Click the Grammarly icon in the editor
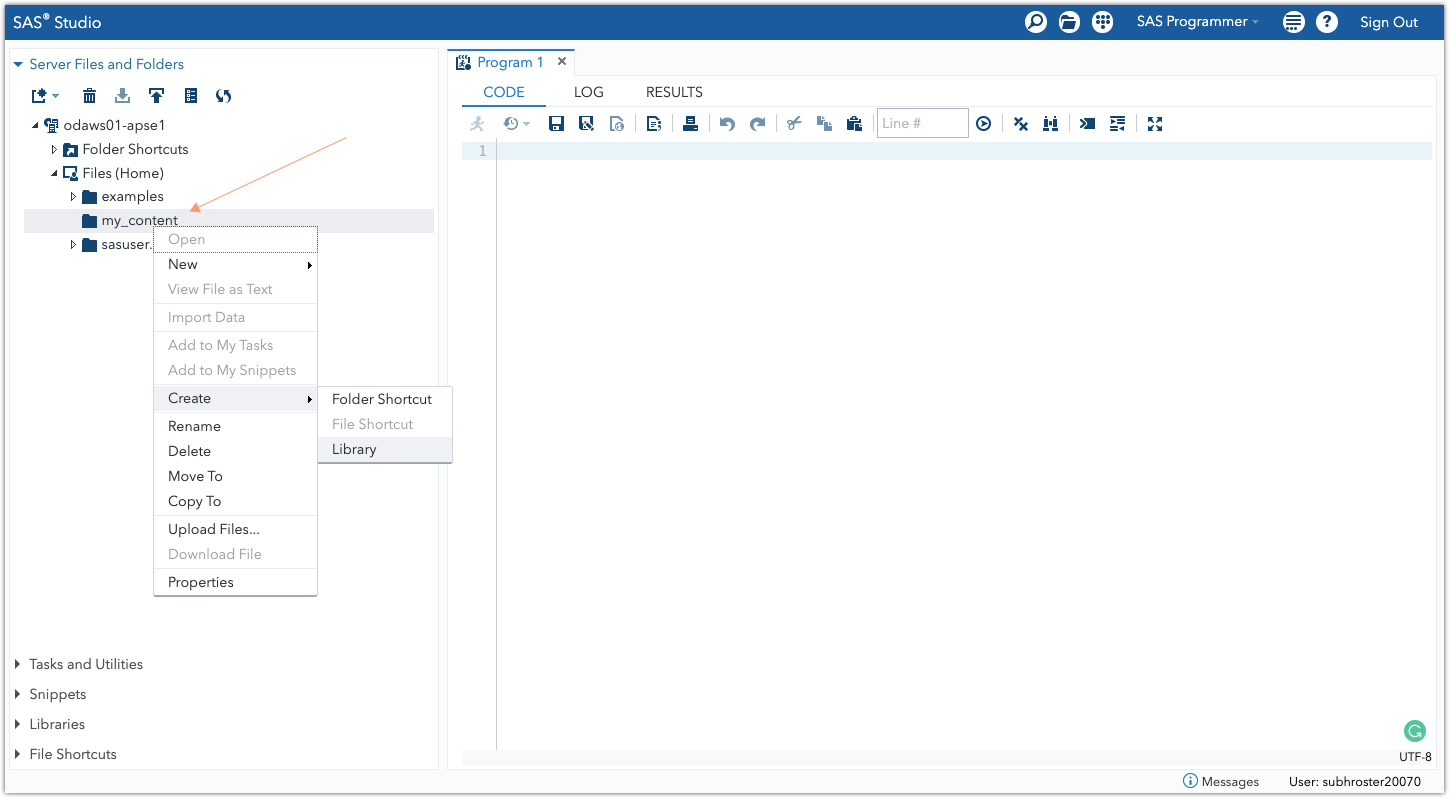Image resolution: width=1449 pixels, height=798 pixels. [x=1415, y=731]
